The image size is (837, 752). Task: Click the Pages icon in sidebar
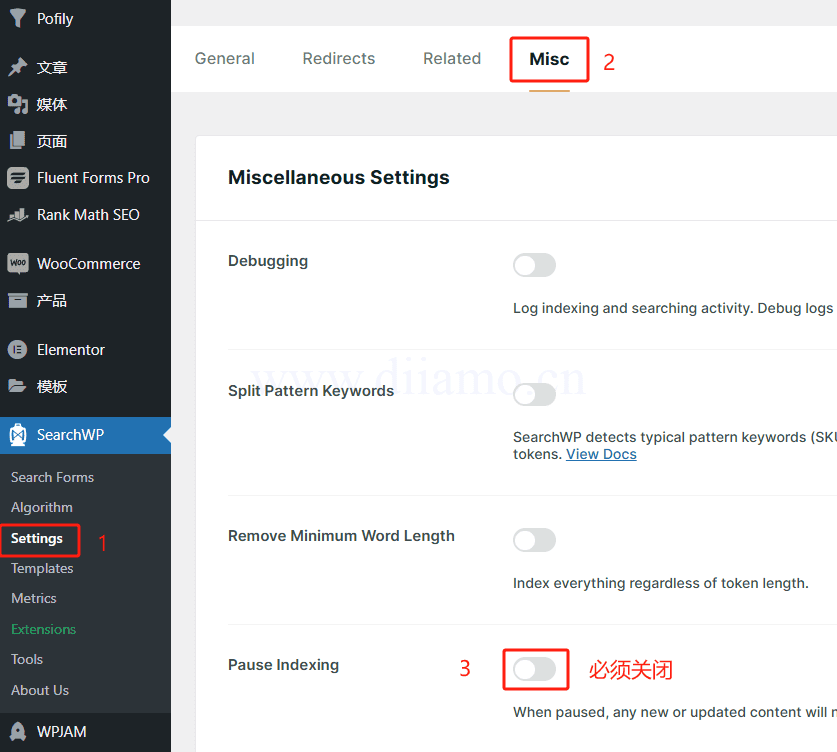point(18,141)
